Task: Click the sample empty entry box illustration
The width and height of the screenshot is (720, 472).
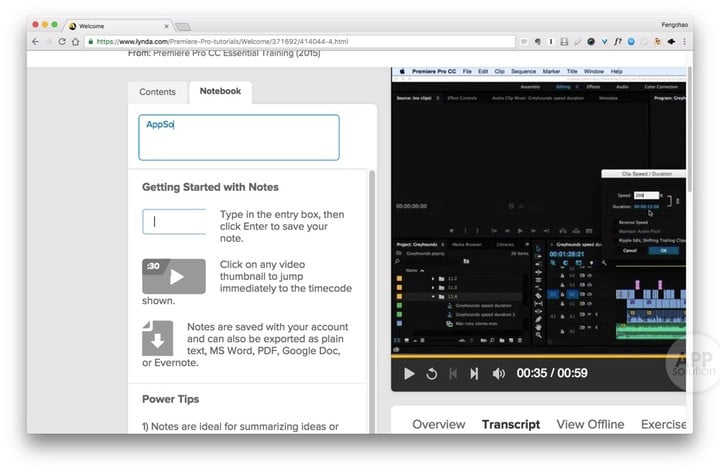Action: [174, 222]
